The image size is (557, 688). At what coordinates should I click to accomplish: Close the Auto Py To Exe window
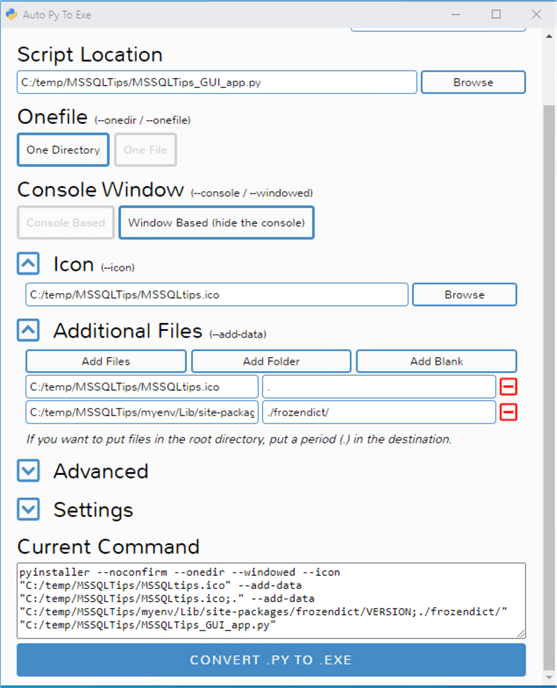tap(536, 14)
